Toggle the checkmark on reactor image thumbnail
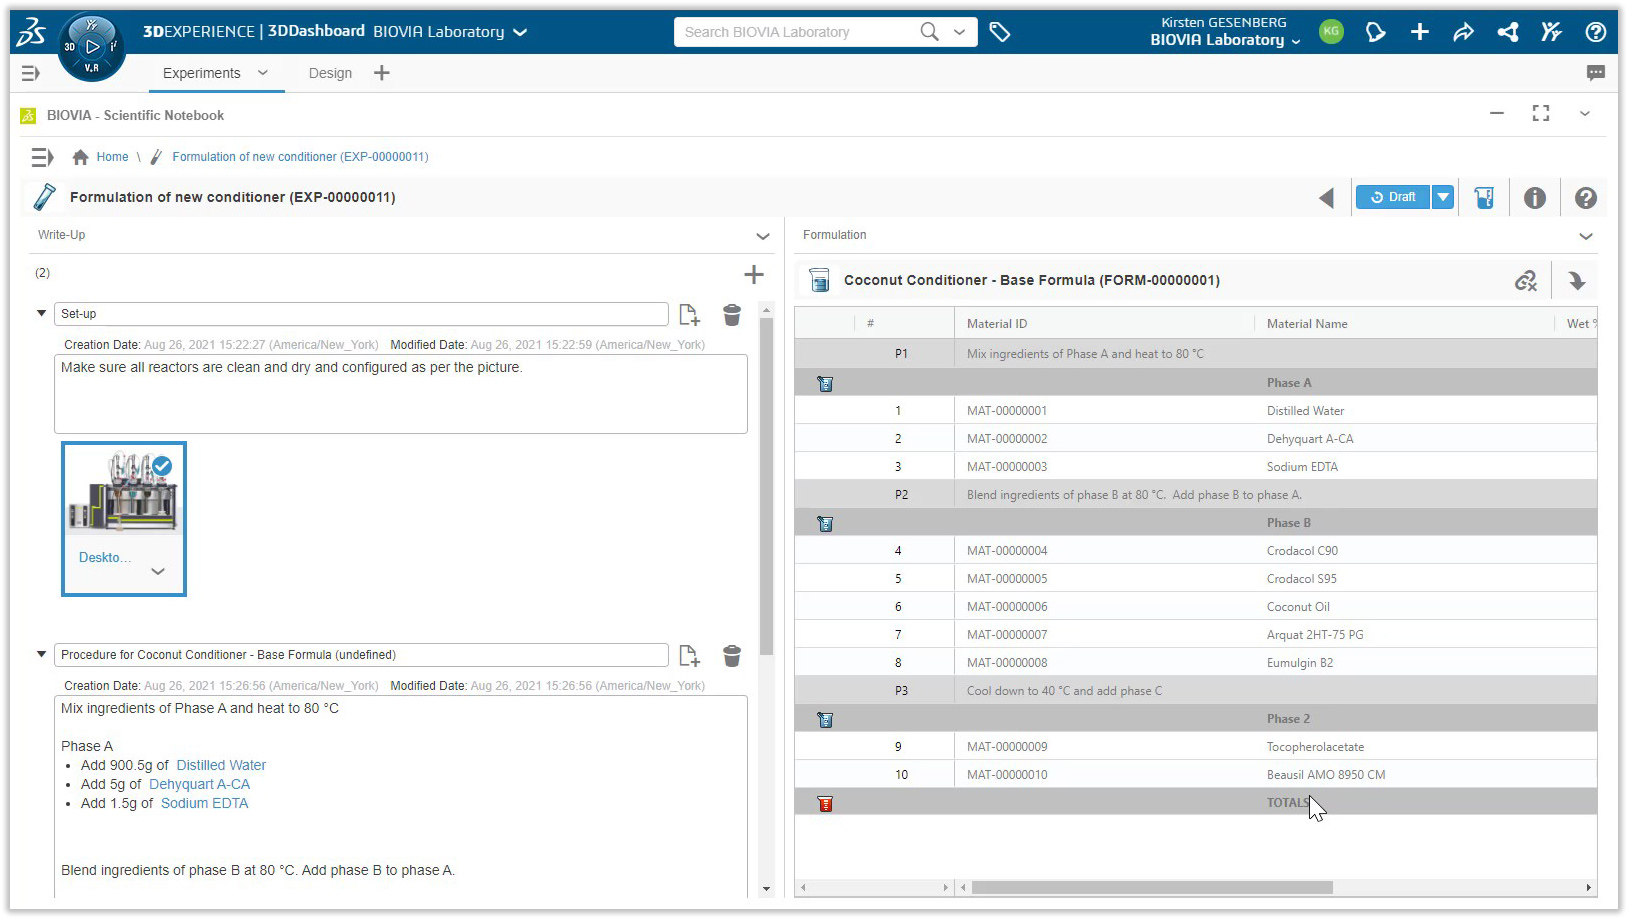This screenshot has height=919, width=1628. [162, 466]
